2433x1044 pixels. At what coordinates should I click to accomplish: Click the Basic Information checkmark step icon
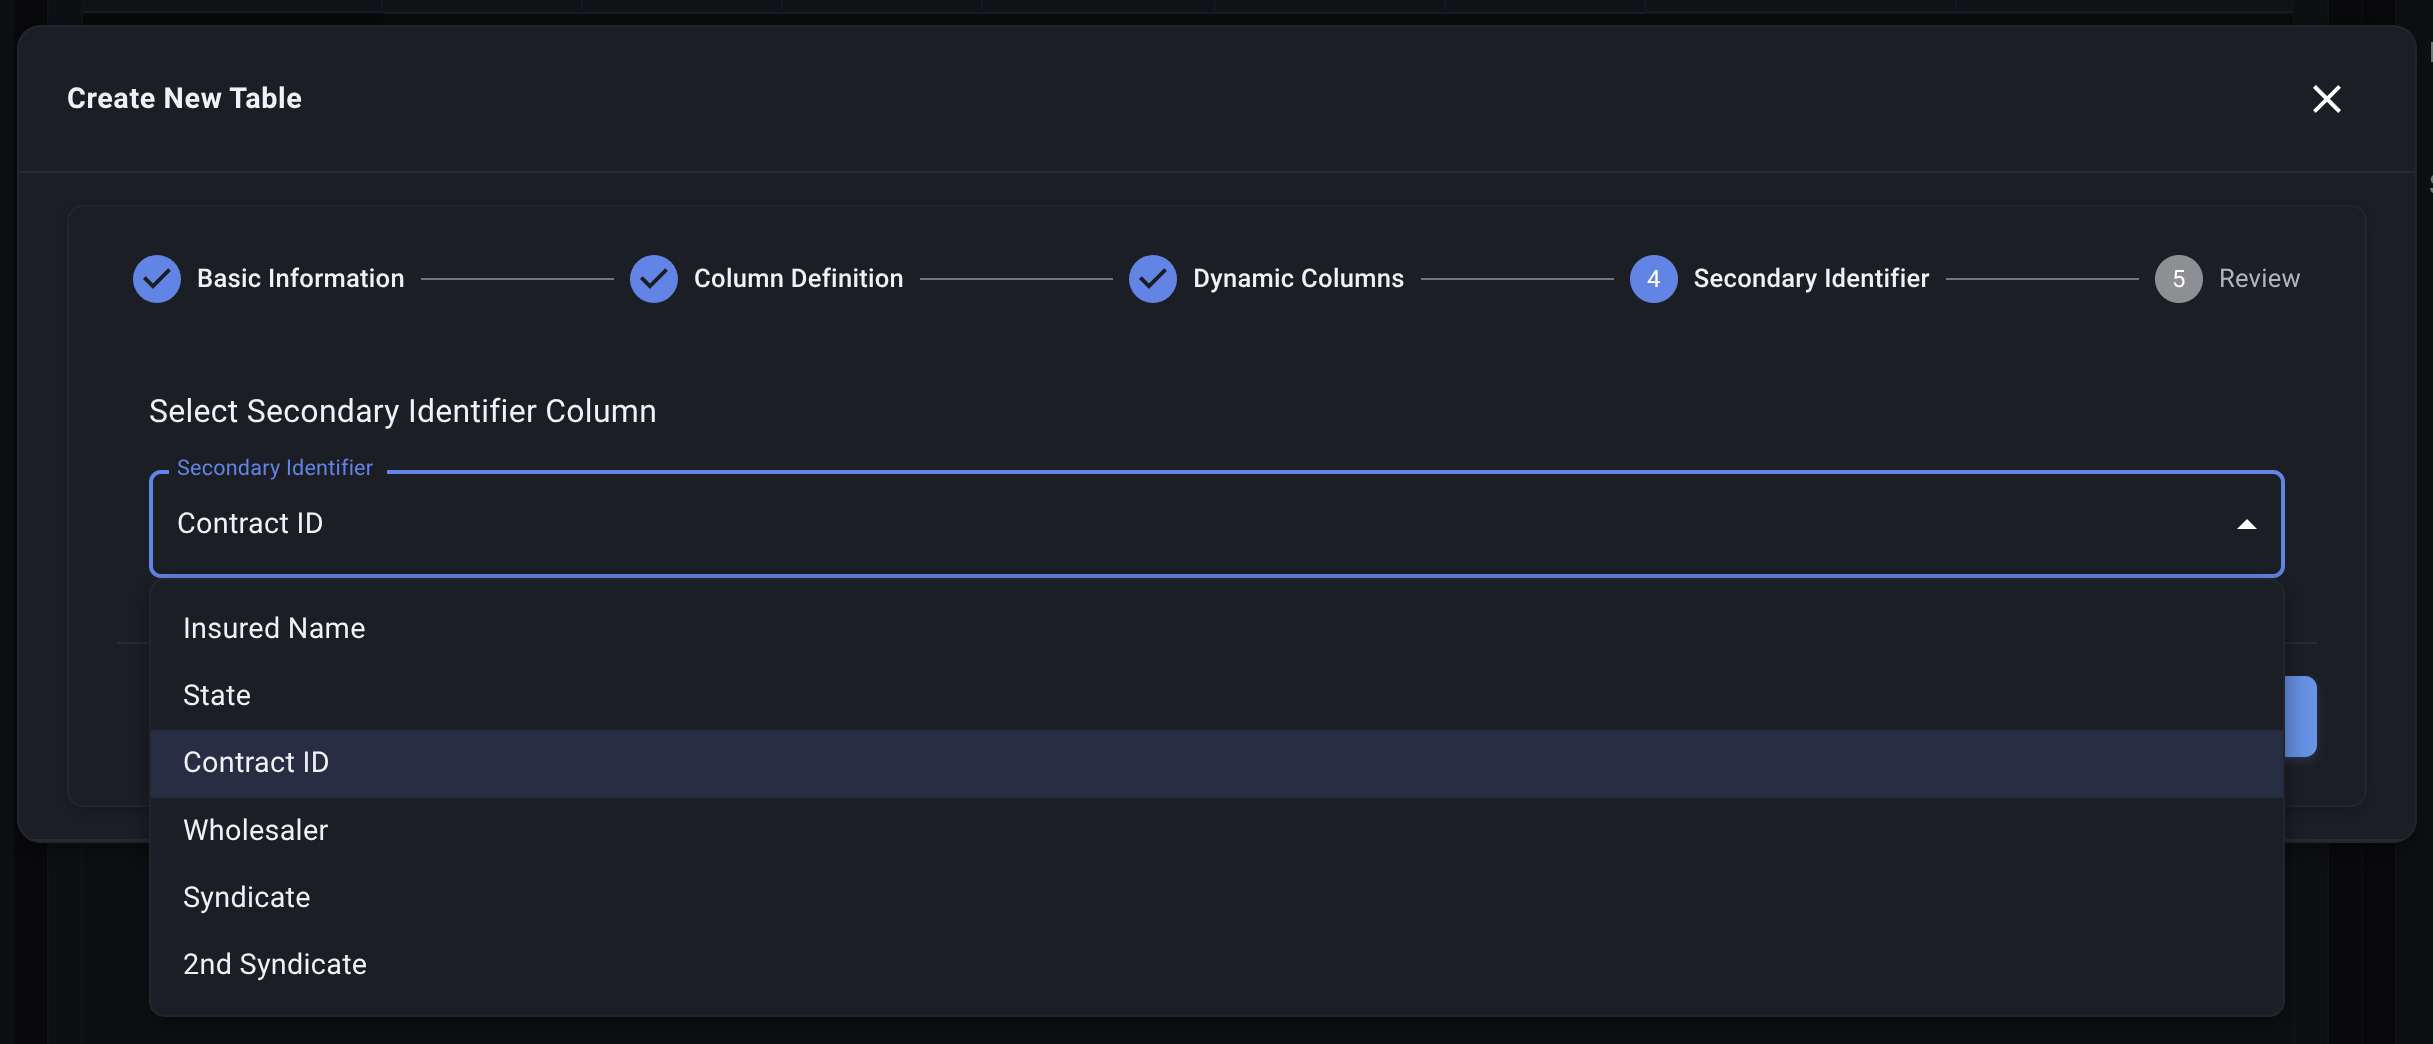(x=157, y=279)
